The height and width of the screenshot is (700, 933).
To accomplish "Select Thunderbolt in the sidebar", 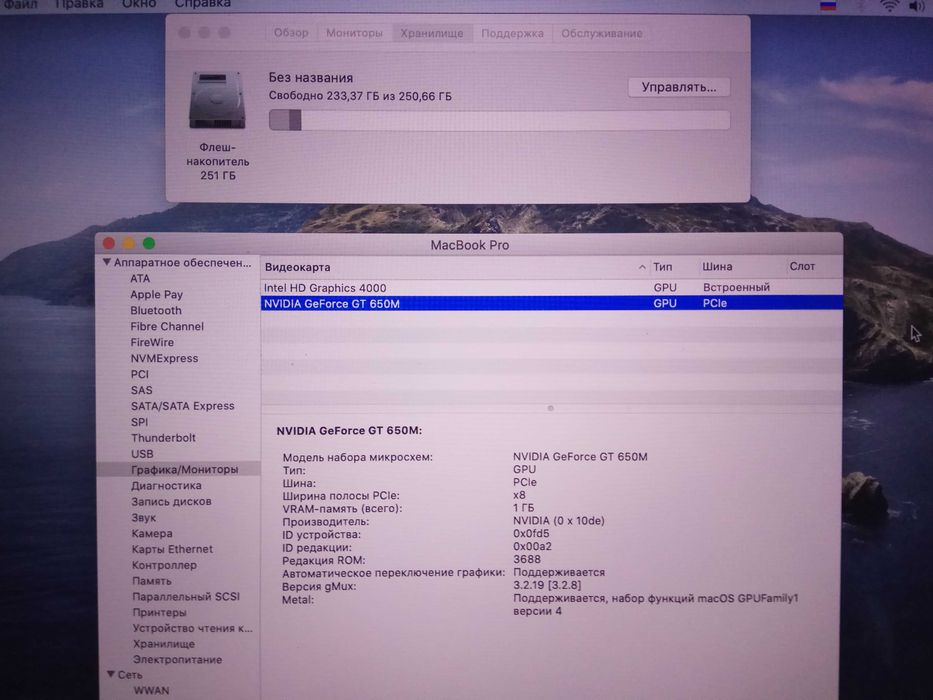I will (164, 438).
